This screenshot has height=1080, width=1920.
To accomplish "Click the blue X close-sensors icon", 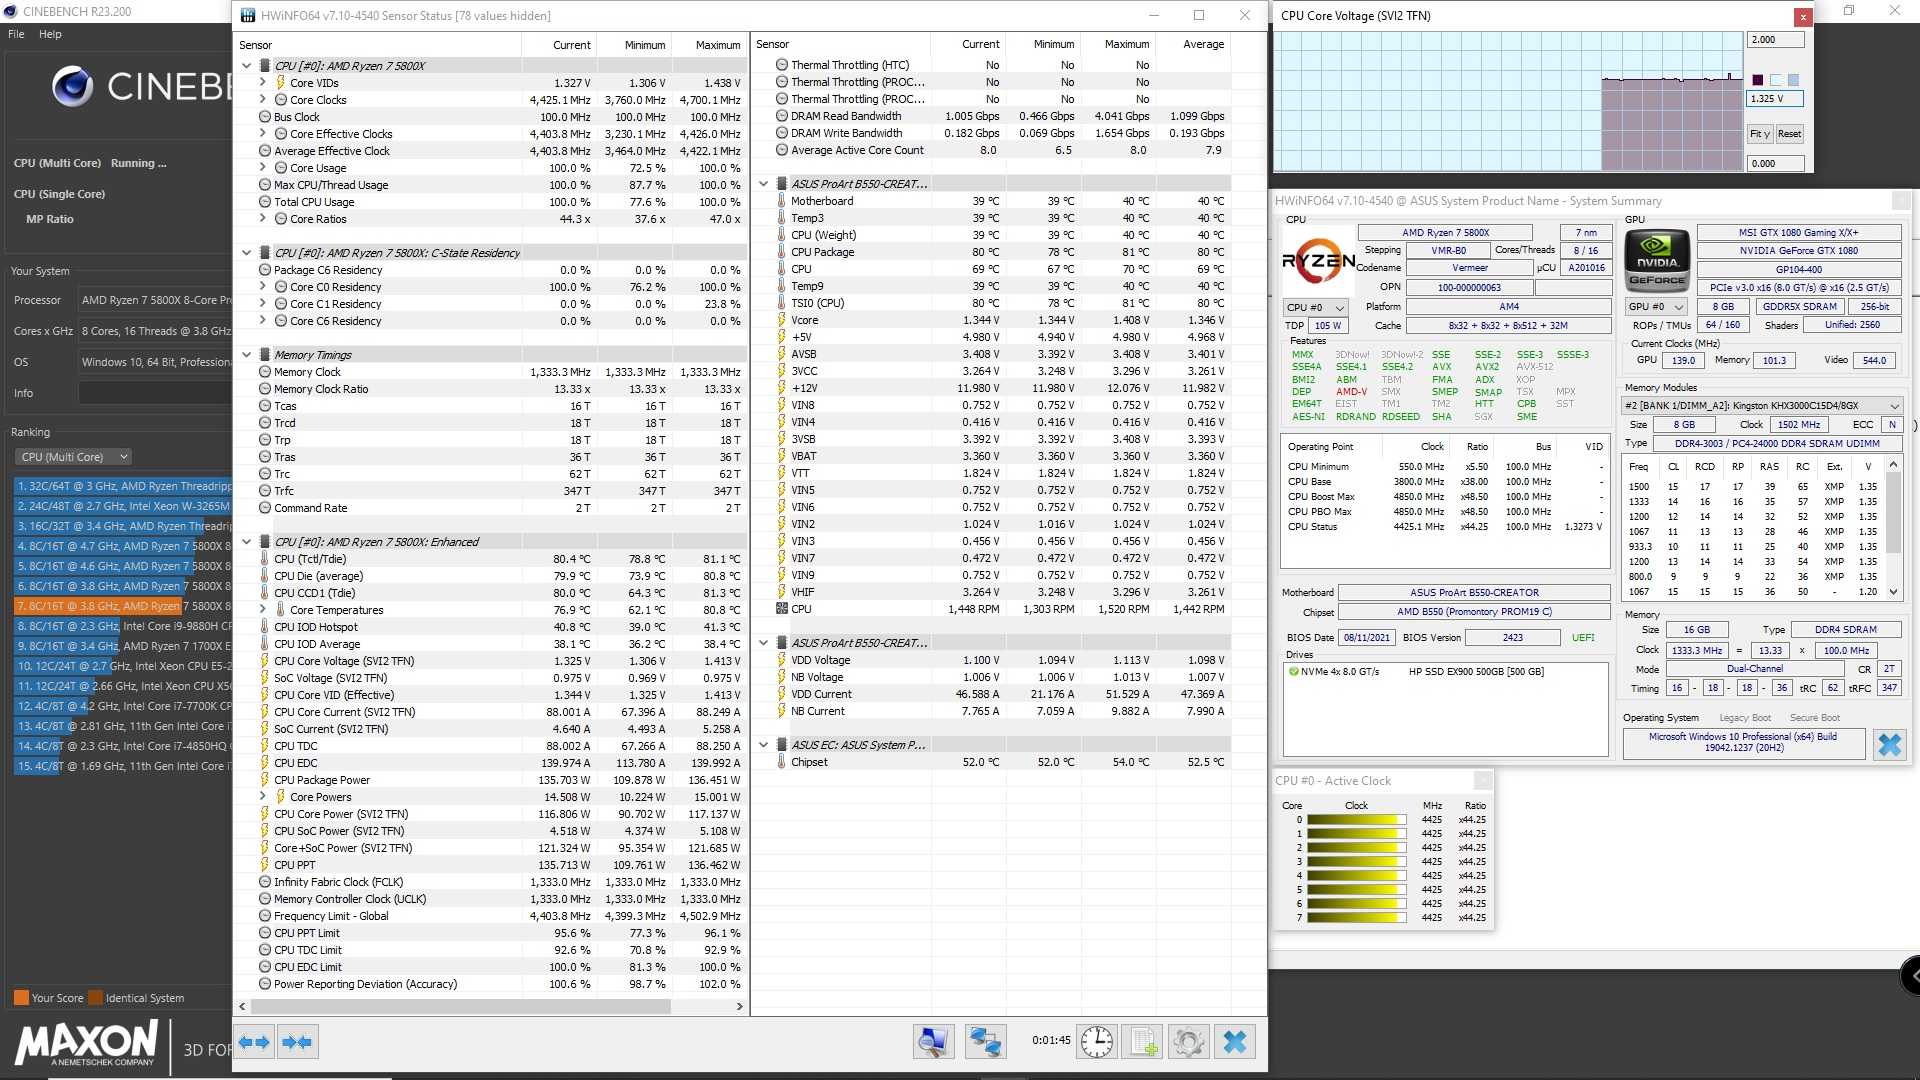I will point(1235,1042).
